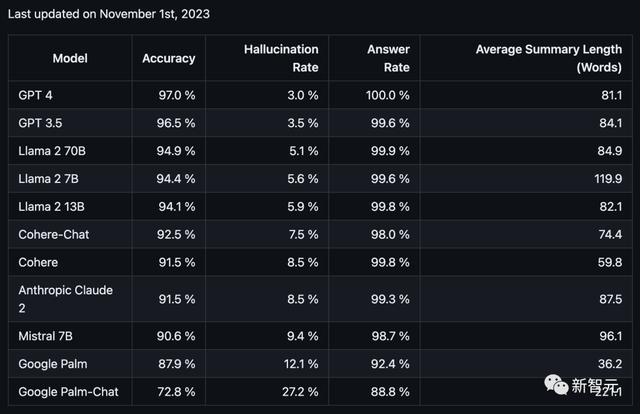Click the 新智元 watermark text

pyautogui.click(x=595, y=385)
